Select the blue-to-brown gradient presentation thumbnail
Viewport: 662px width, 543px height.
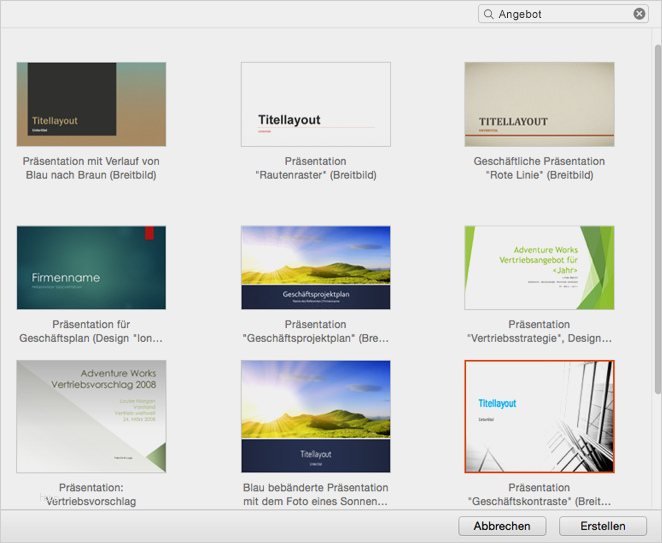tap(91, 104)
